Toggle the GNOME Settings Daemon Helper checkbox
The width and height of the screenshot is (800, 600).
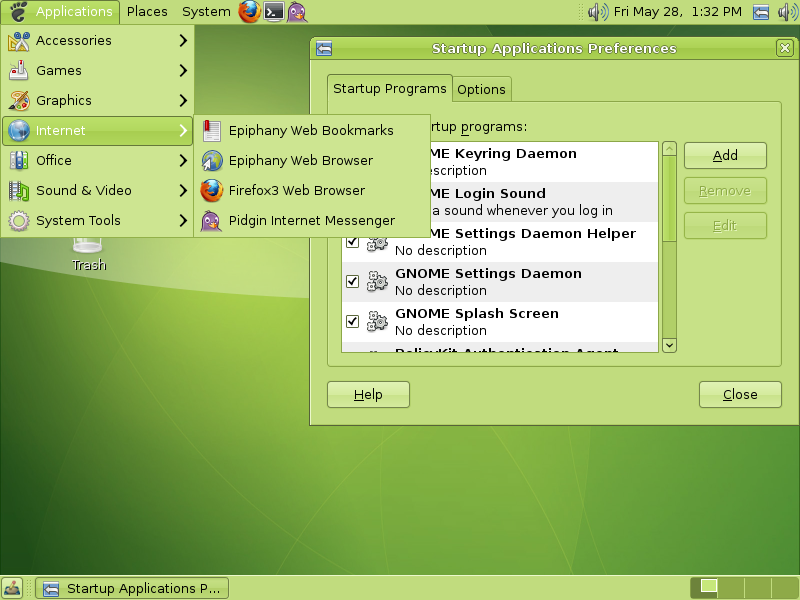point(353,241)
